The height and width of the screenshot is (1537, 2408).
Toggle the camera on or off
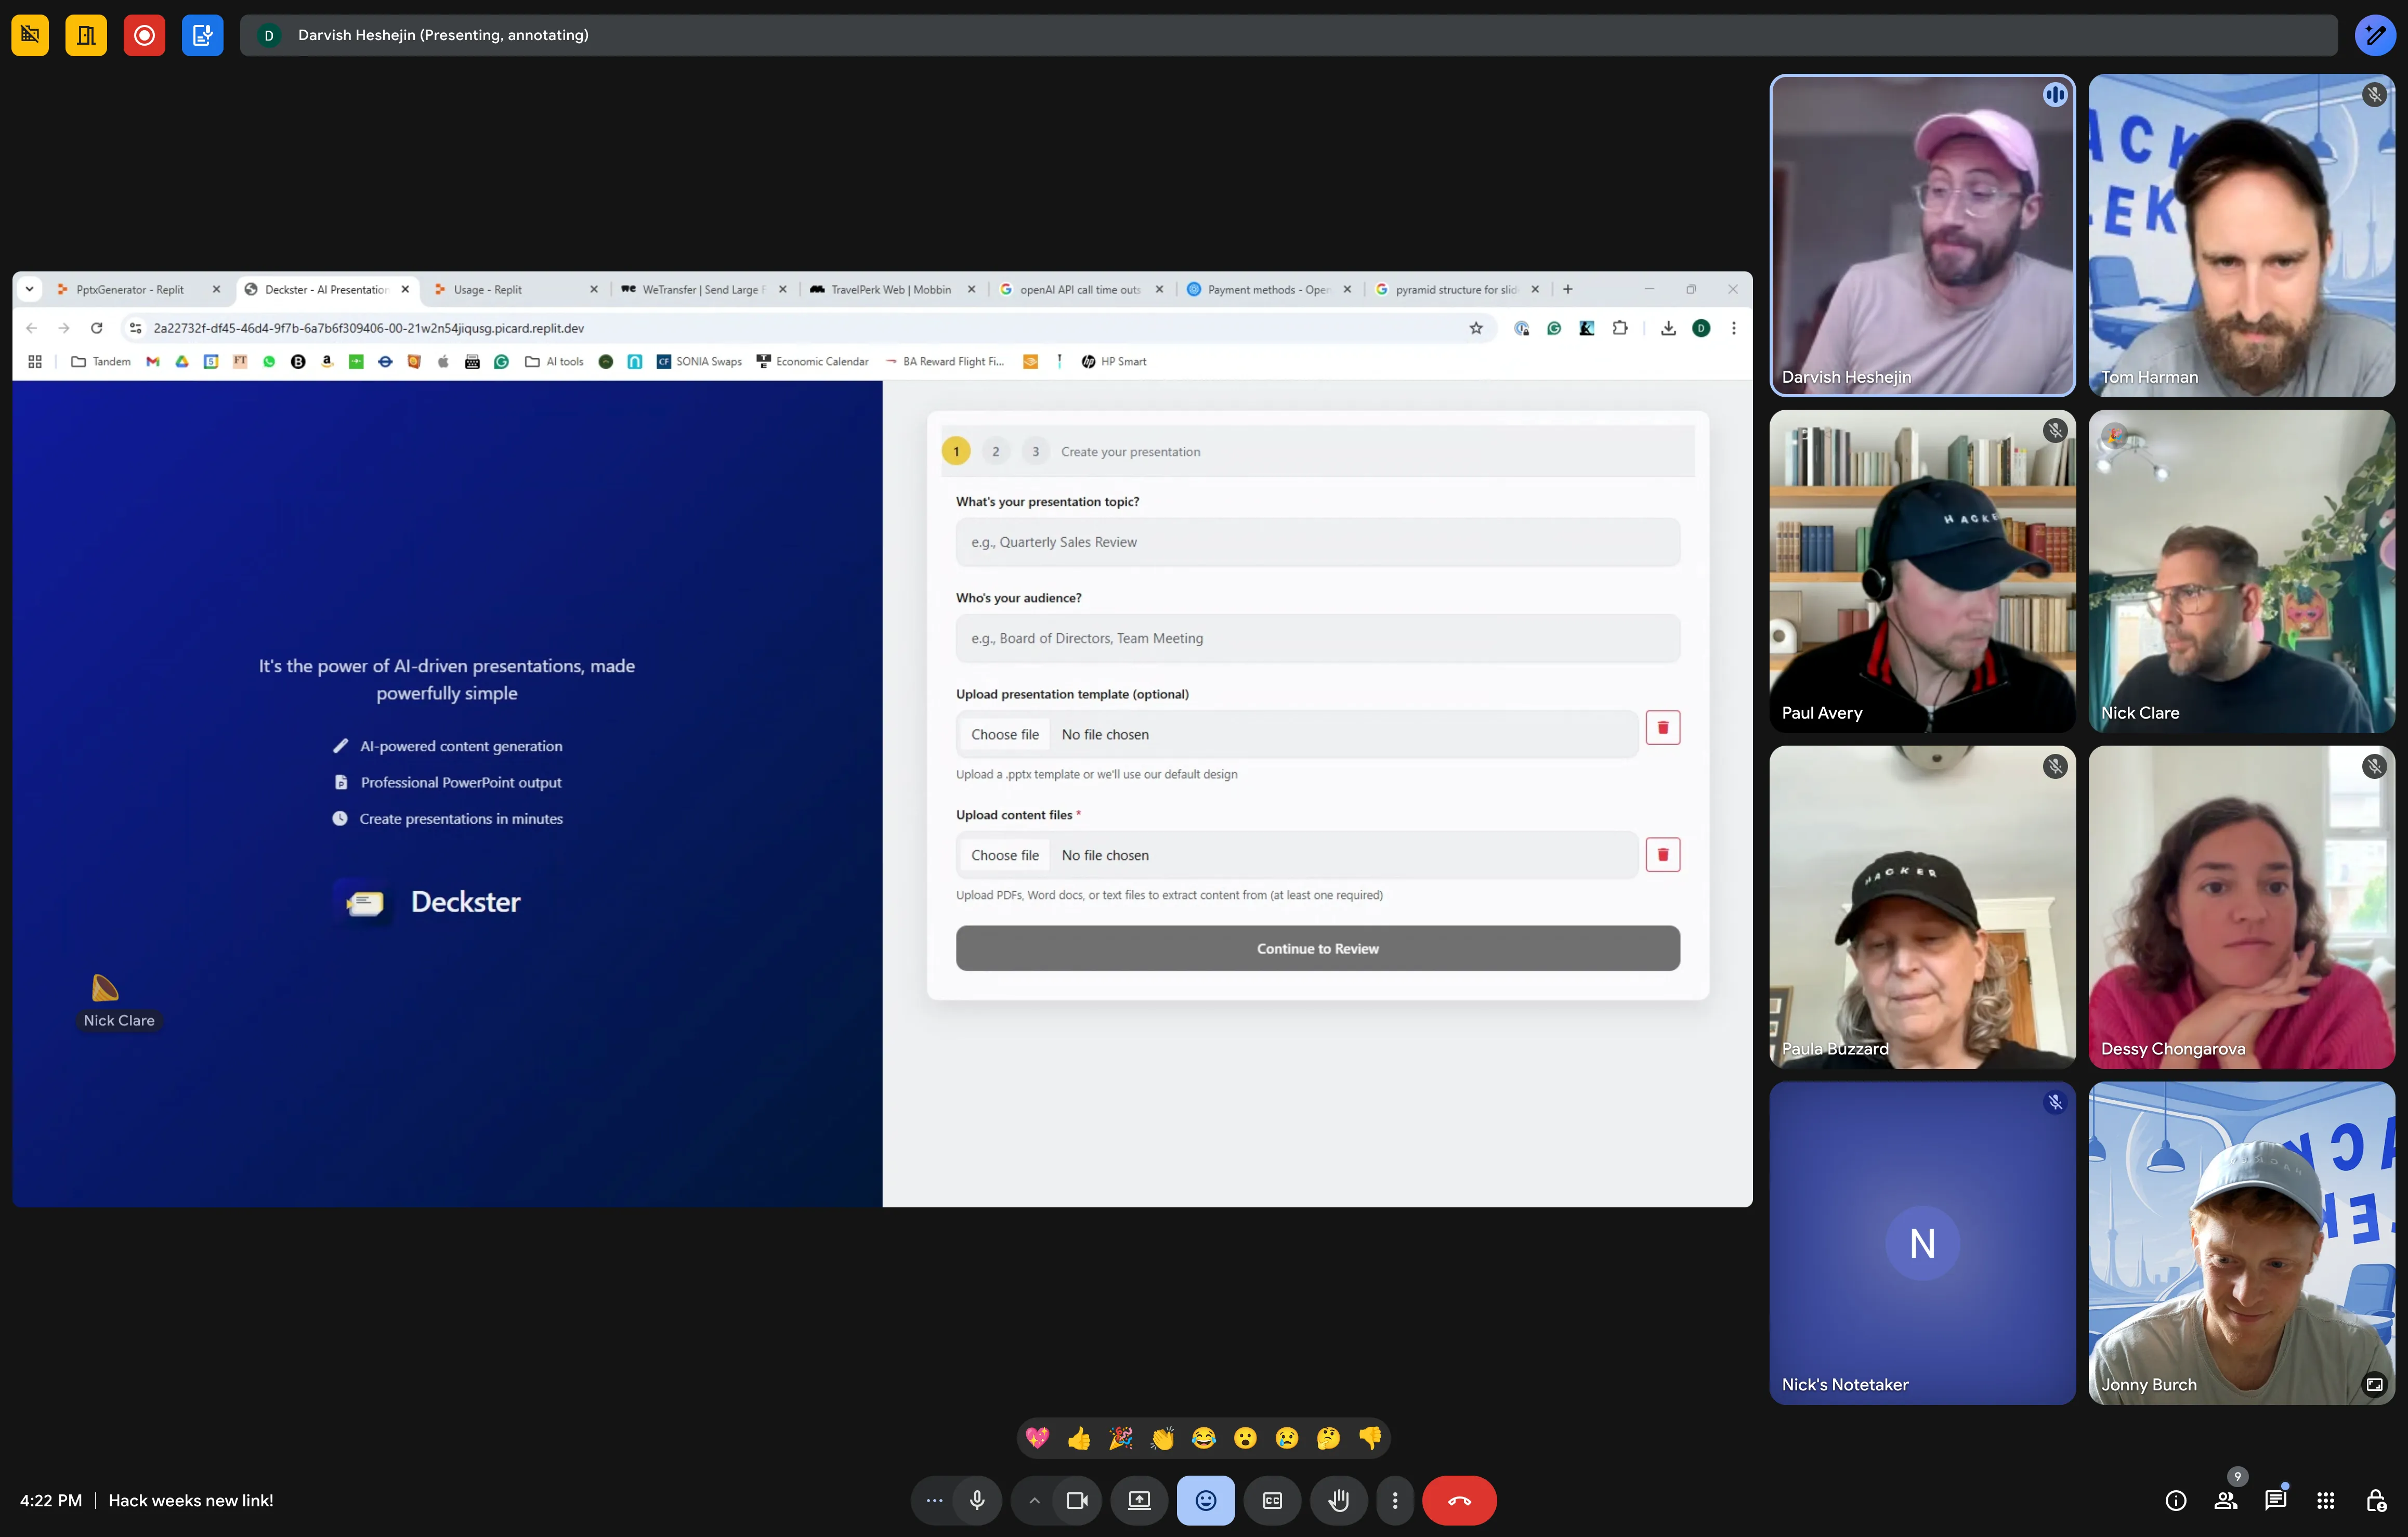pyautogui.click(x=1077, y=1500)
